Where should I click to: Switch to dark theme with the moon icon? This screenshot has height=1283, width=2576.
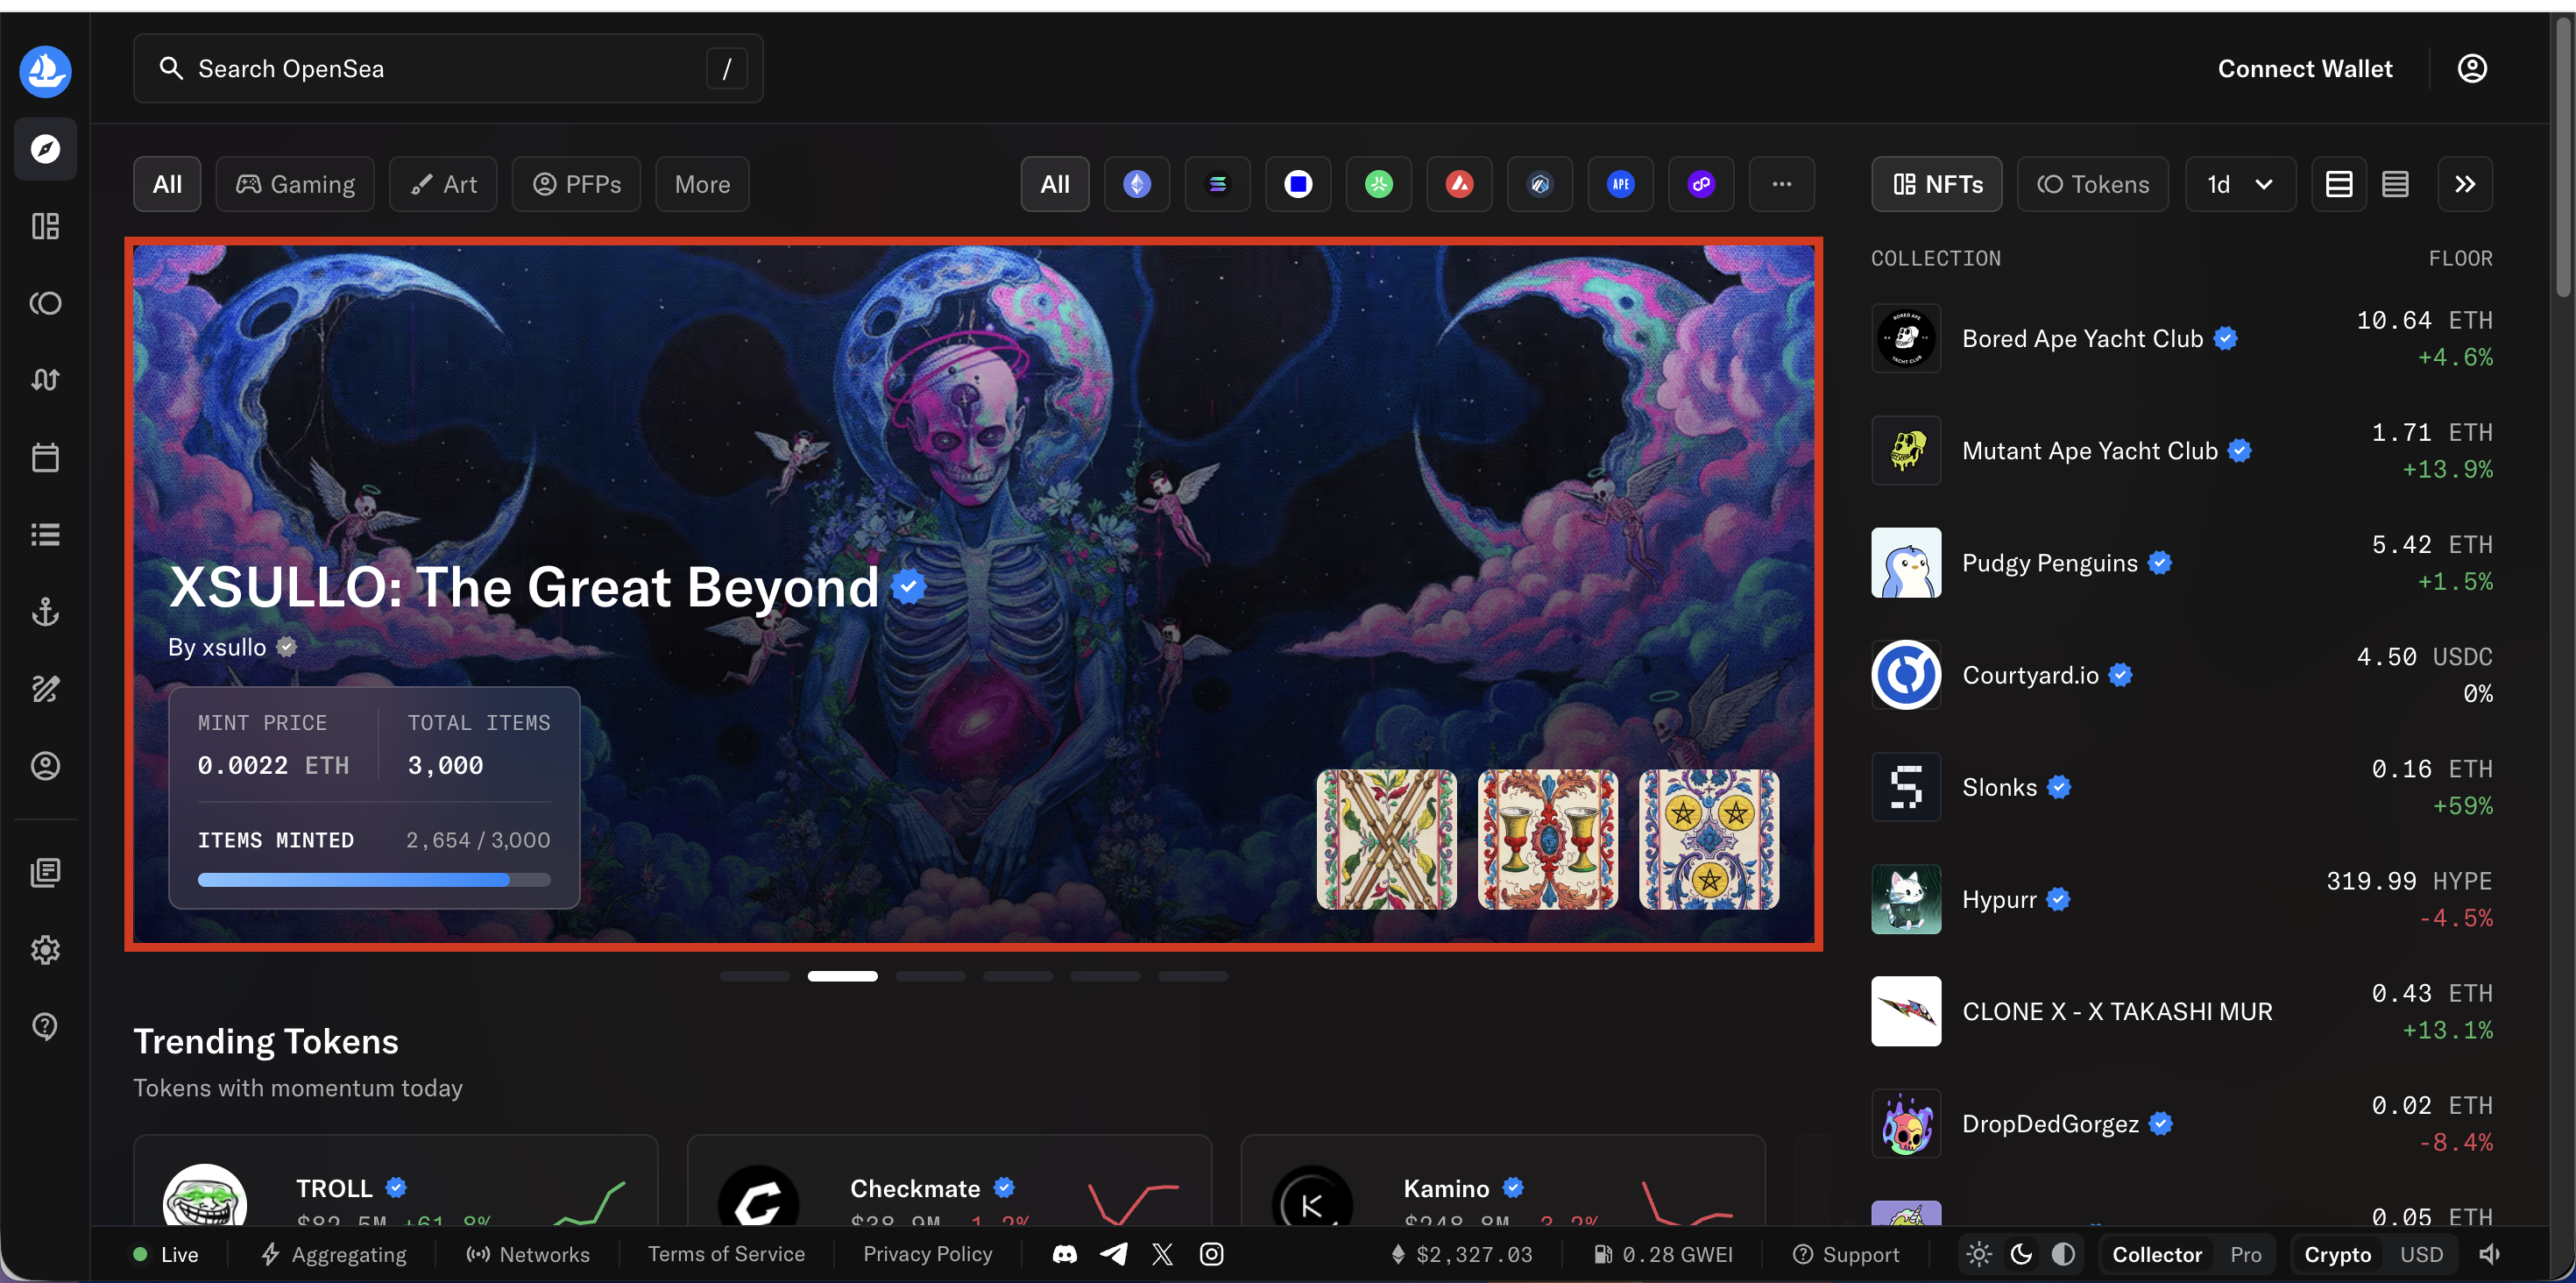[x=2021, y=1254]
